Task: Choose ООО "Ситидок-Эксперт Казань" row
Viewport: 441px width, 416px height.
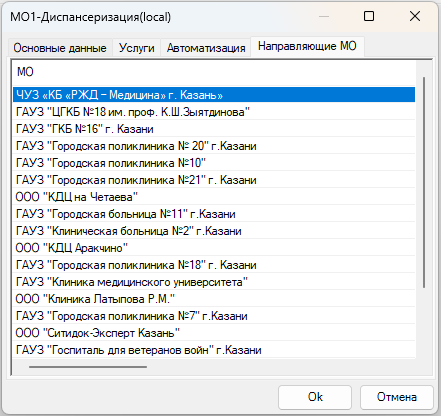Action: [x=214, y=333]
